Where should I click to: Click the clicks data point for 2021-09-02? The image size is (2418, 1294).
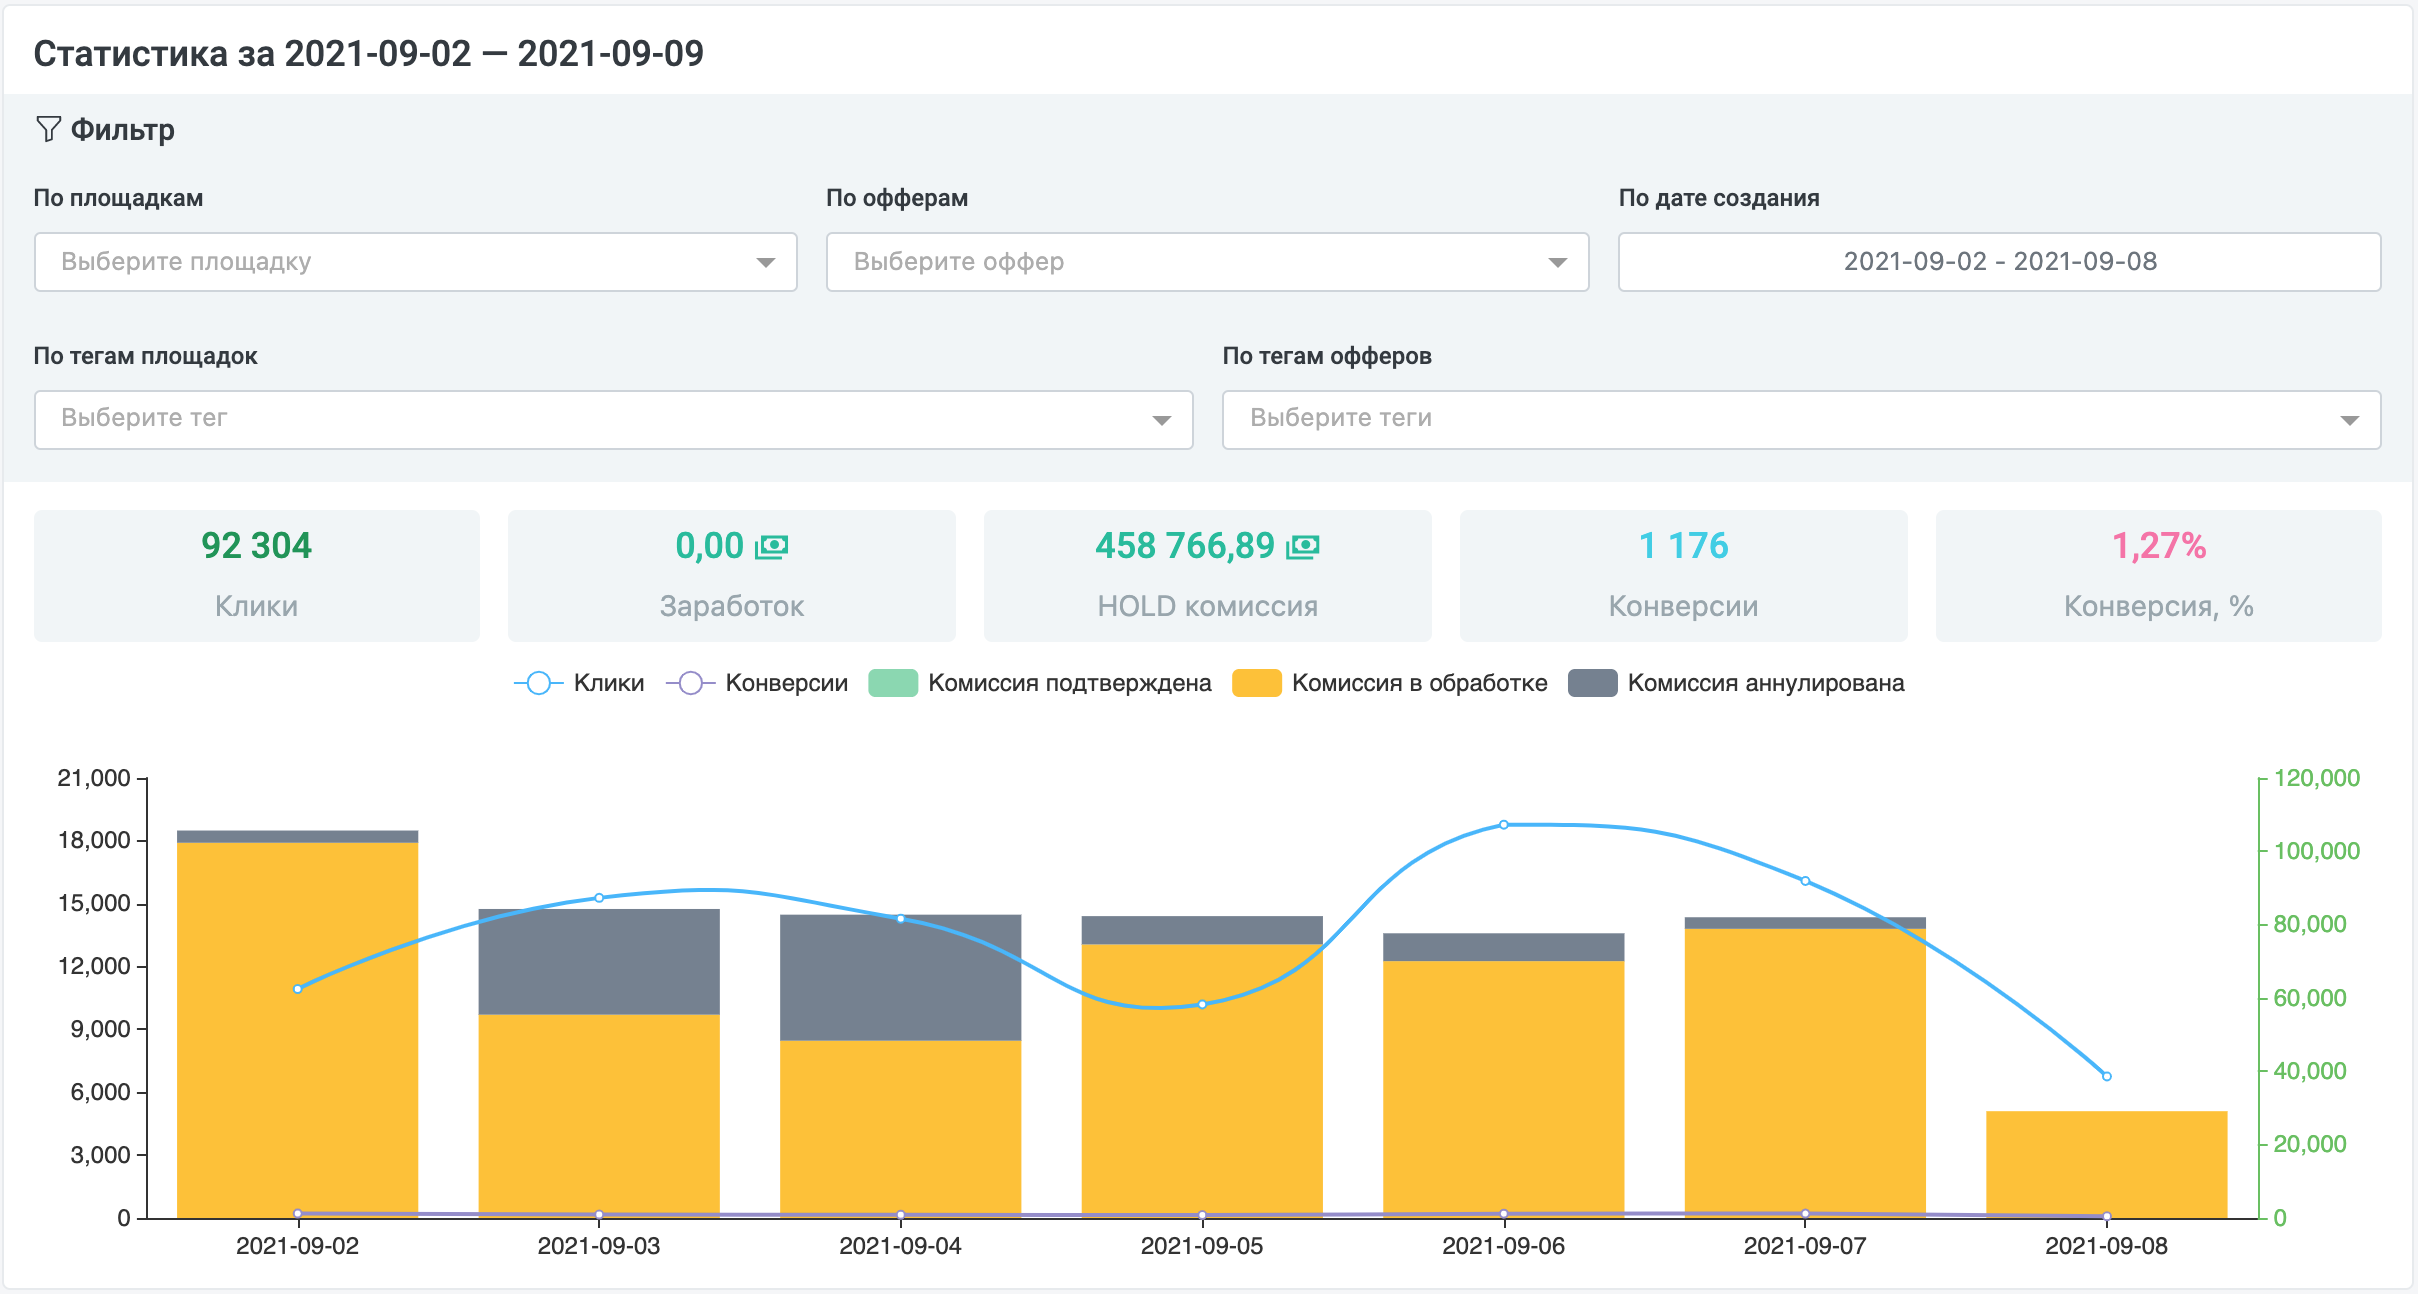[298, 989]
